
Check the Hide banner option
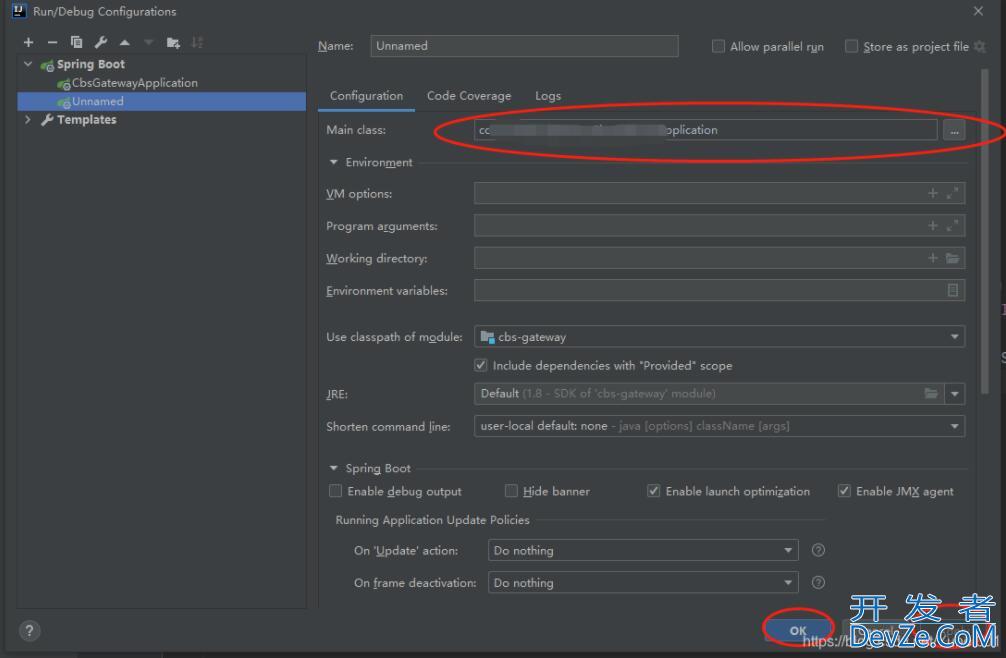[511, 491]
